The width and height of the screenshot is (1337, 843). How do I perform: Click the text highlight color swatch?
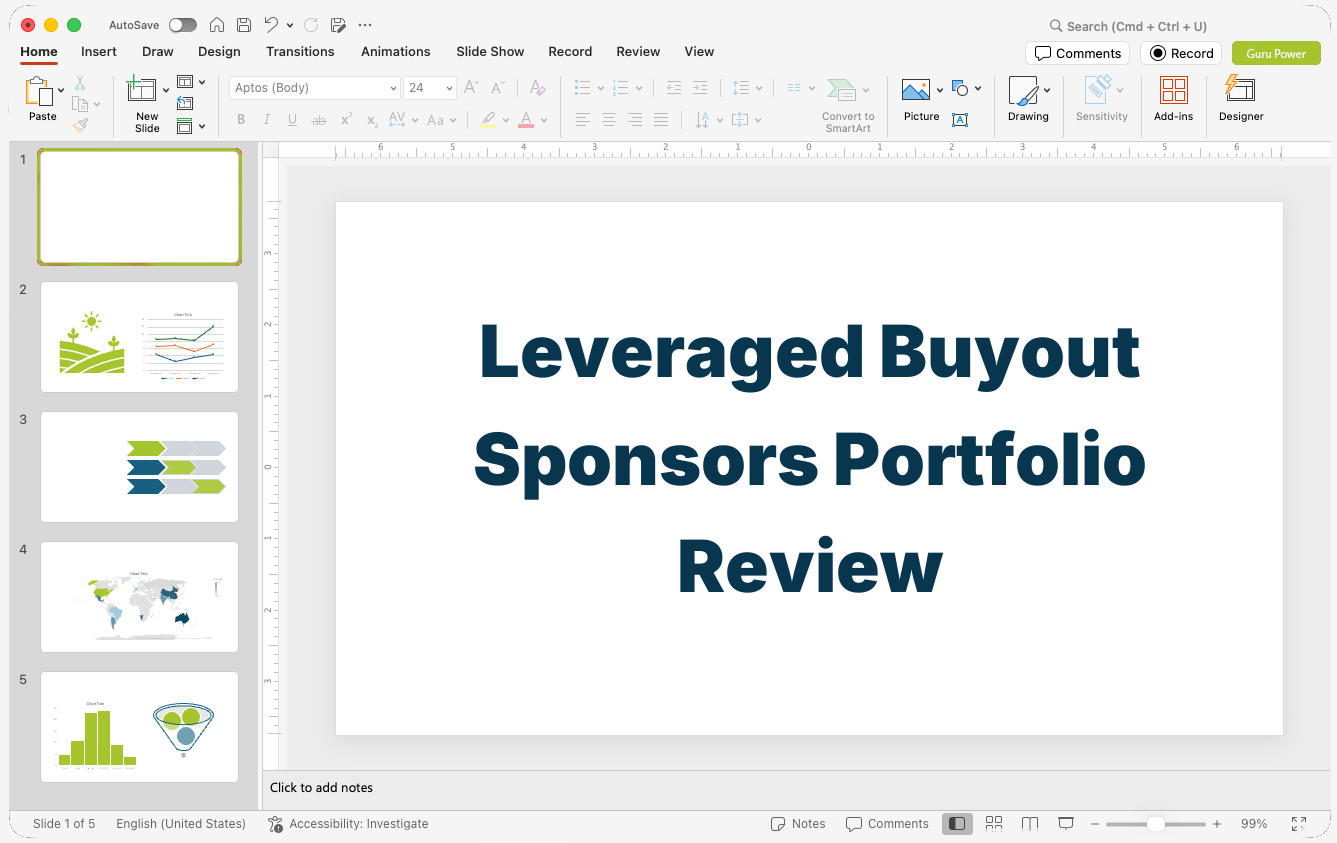488,120
